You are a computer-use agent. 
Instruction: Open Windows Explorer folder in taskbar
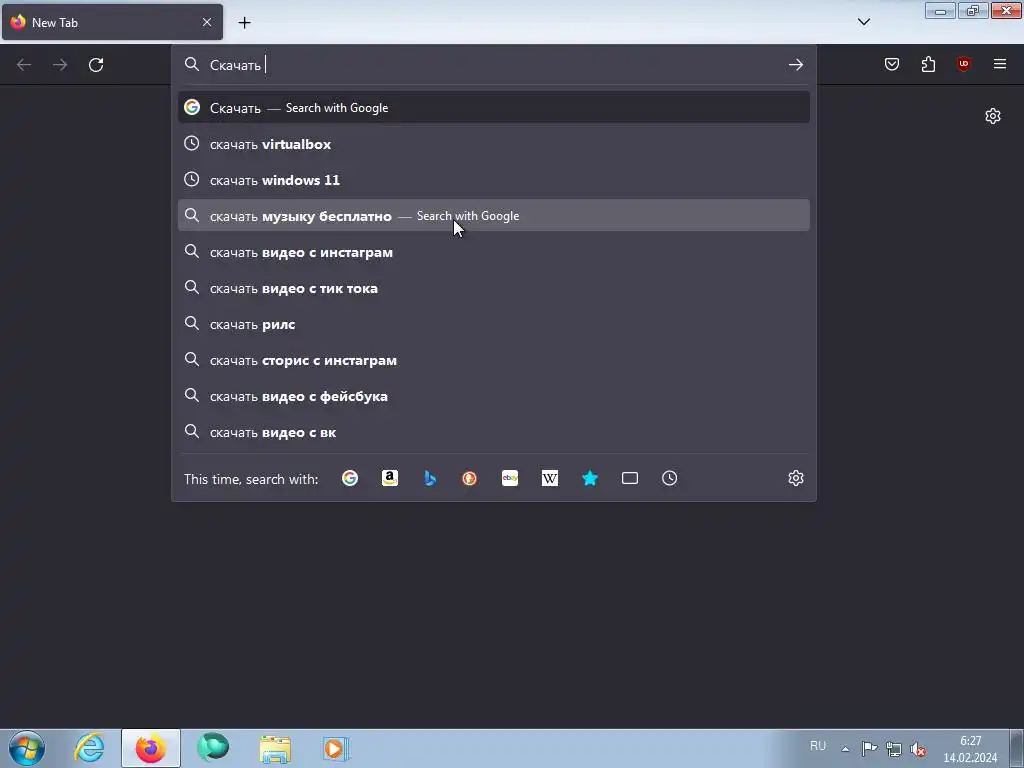275,748
